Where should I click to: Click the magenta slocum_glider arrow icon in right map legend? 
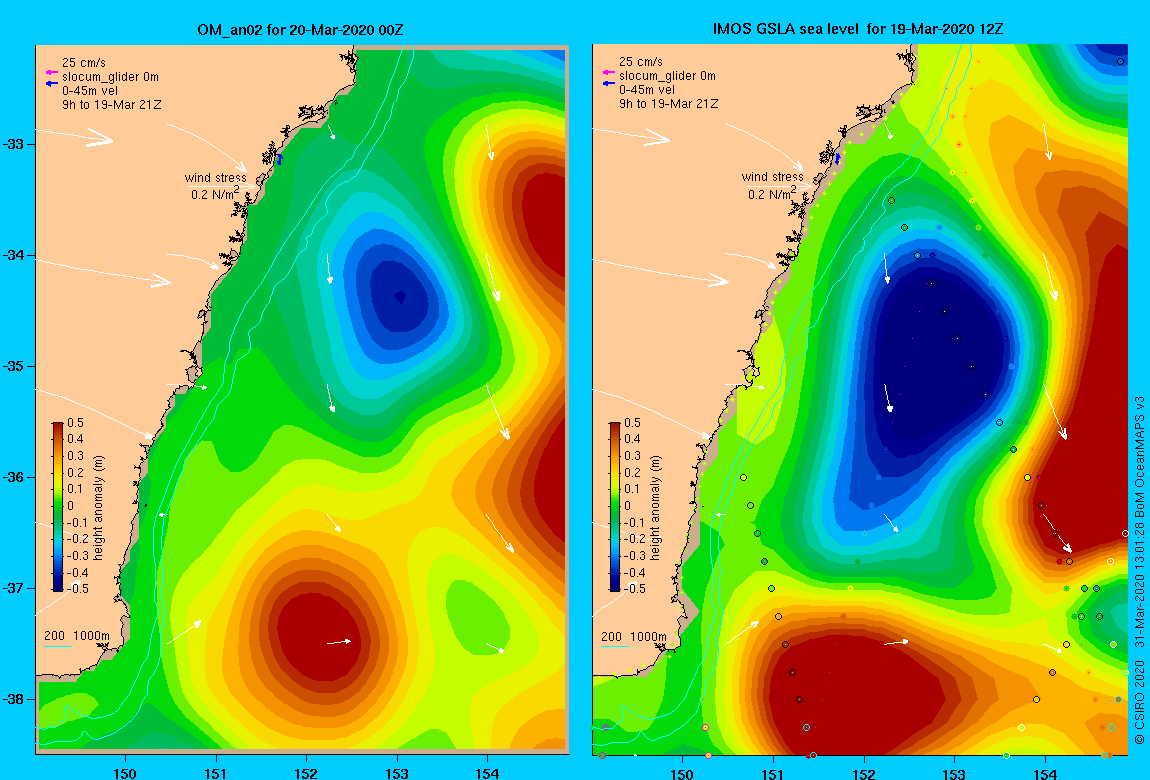tap(608, 72)
